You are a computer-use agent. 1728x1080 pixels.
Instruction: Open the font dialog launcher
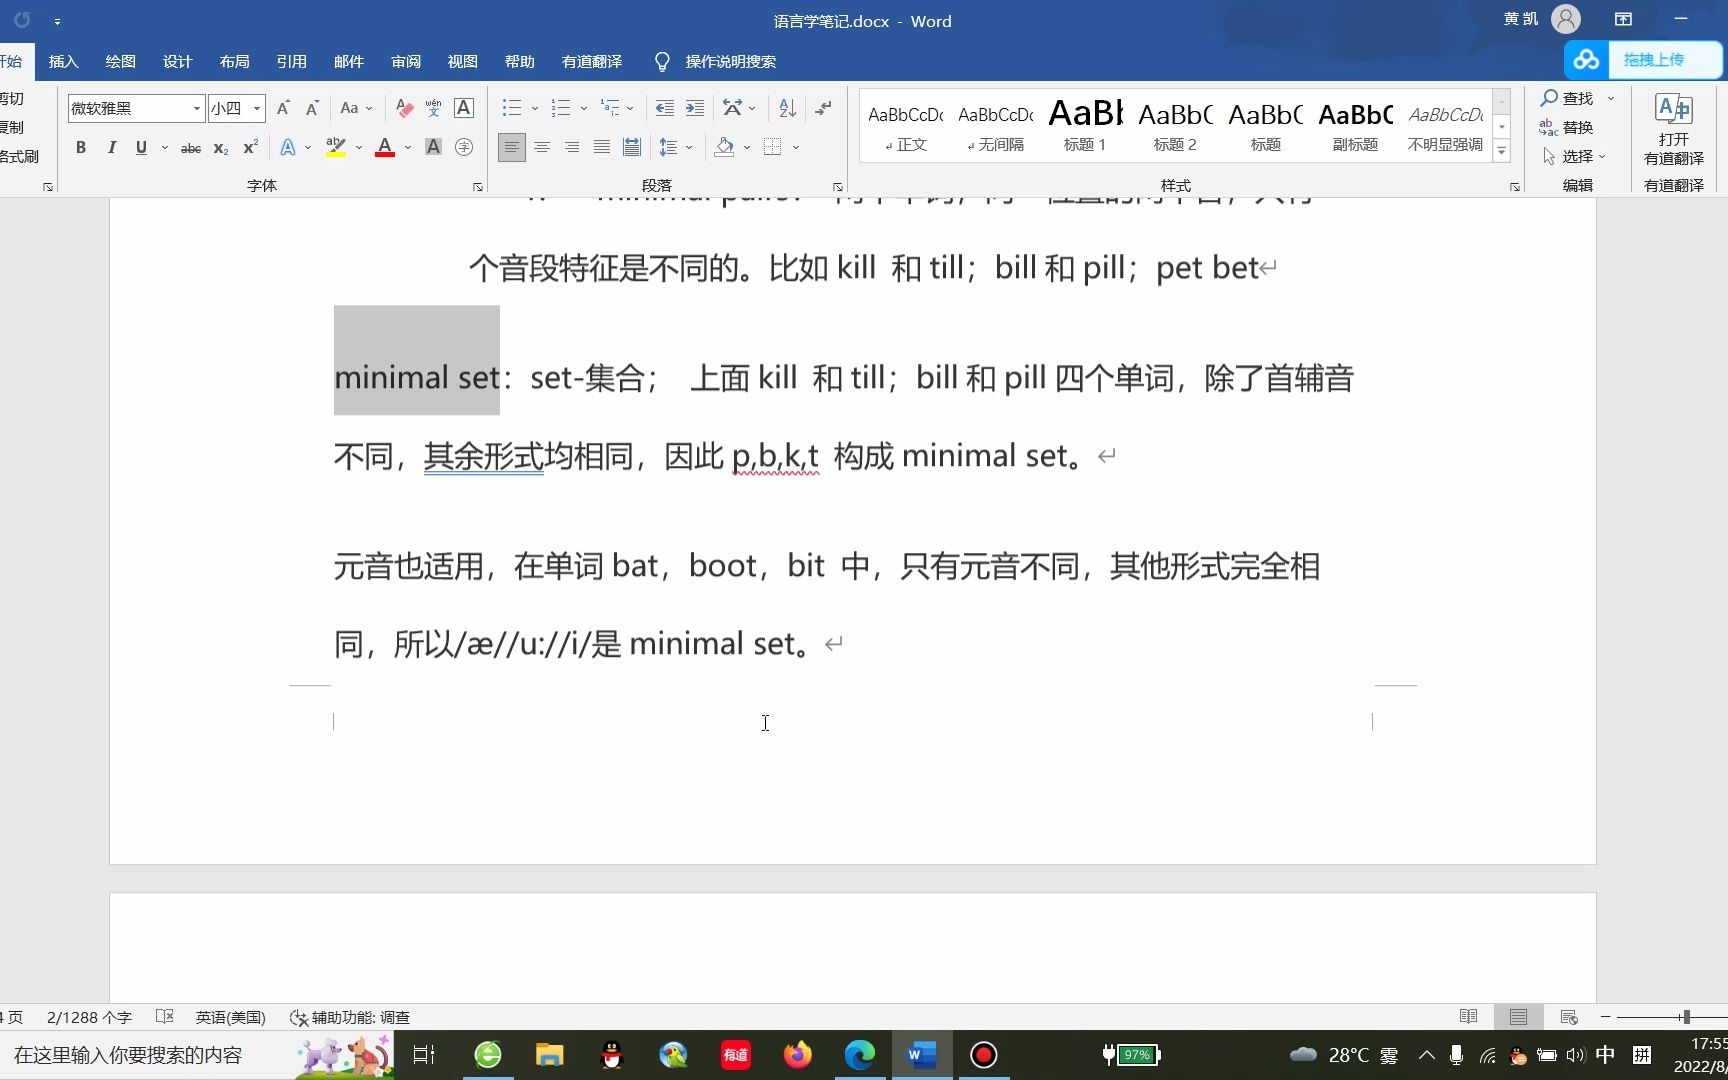(x=477, y=187)
